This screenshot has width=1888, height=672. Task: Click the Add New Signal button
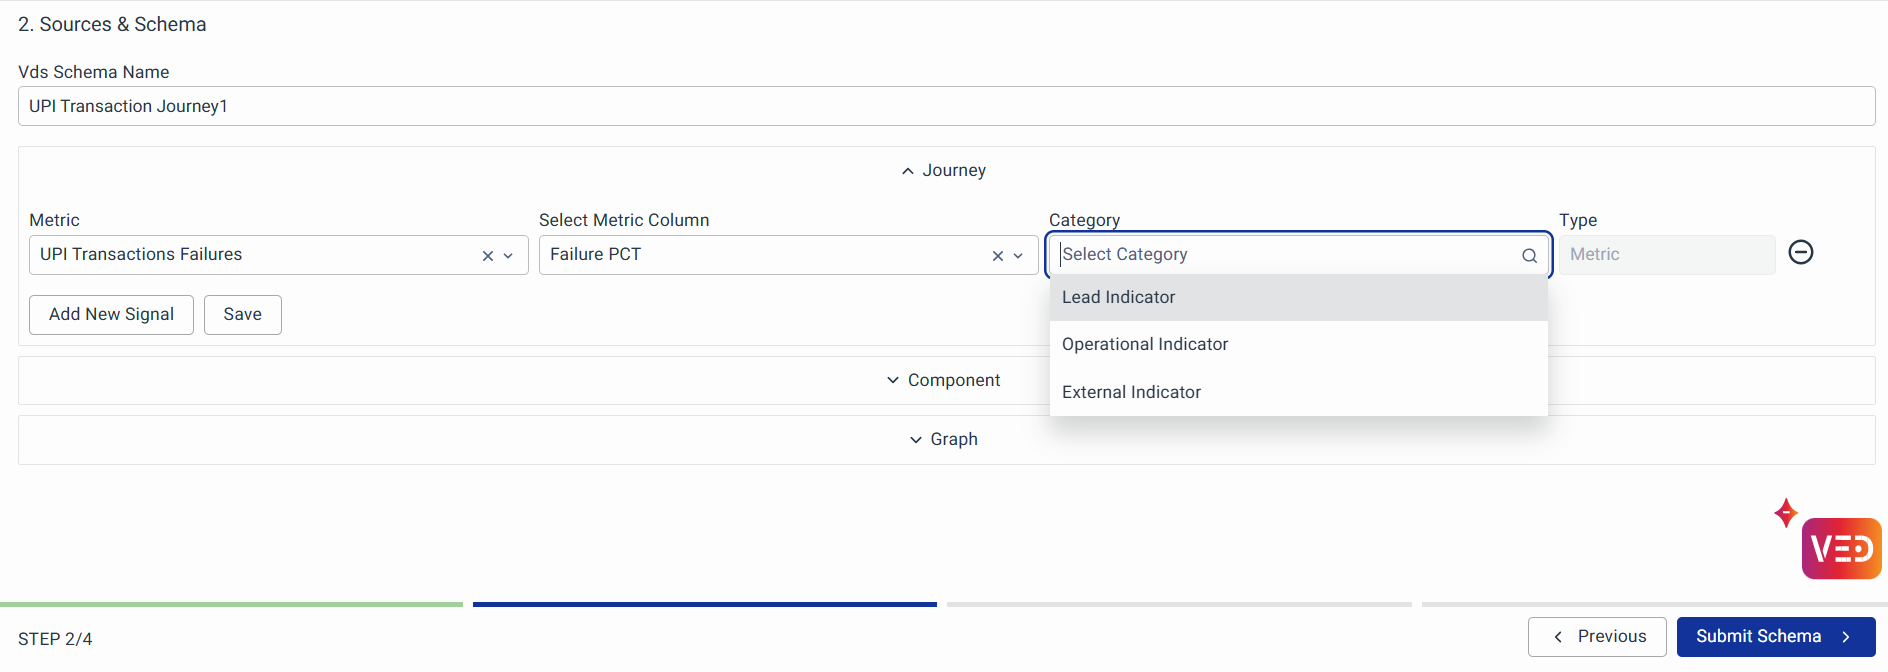(x=111, y=315)
